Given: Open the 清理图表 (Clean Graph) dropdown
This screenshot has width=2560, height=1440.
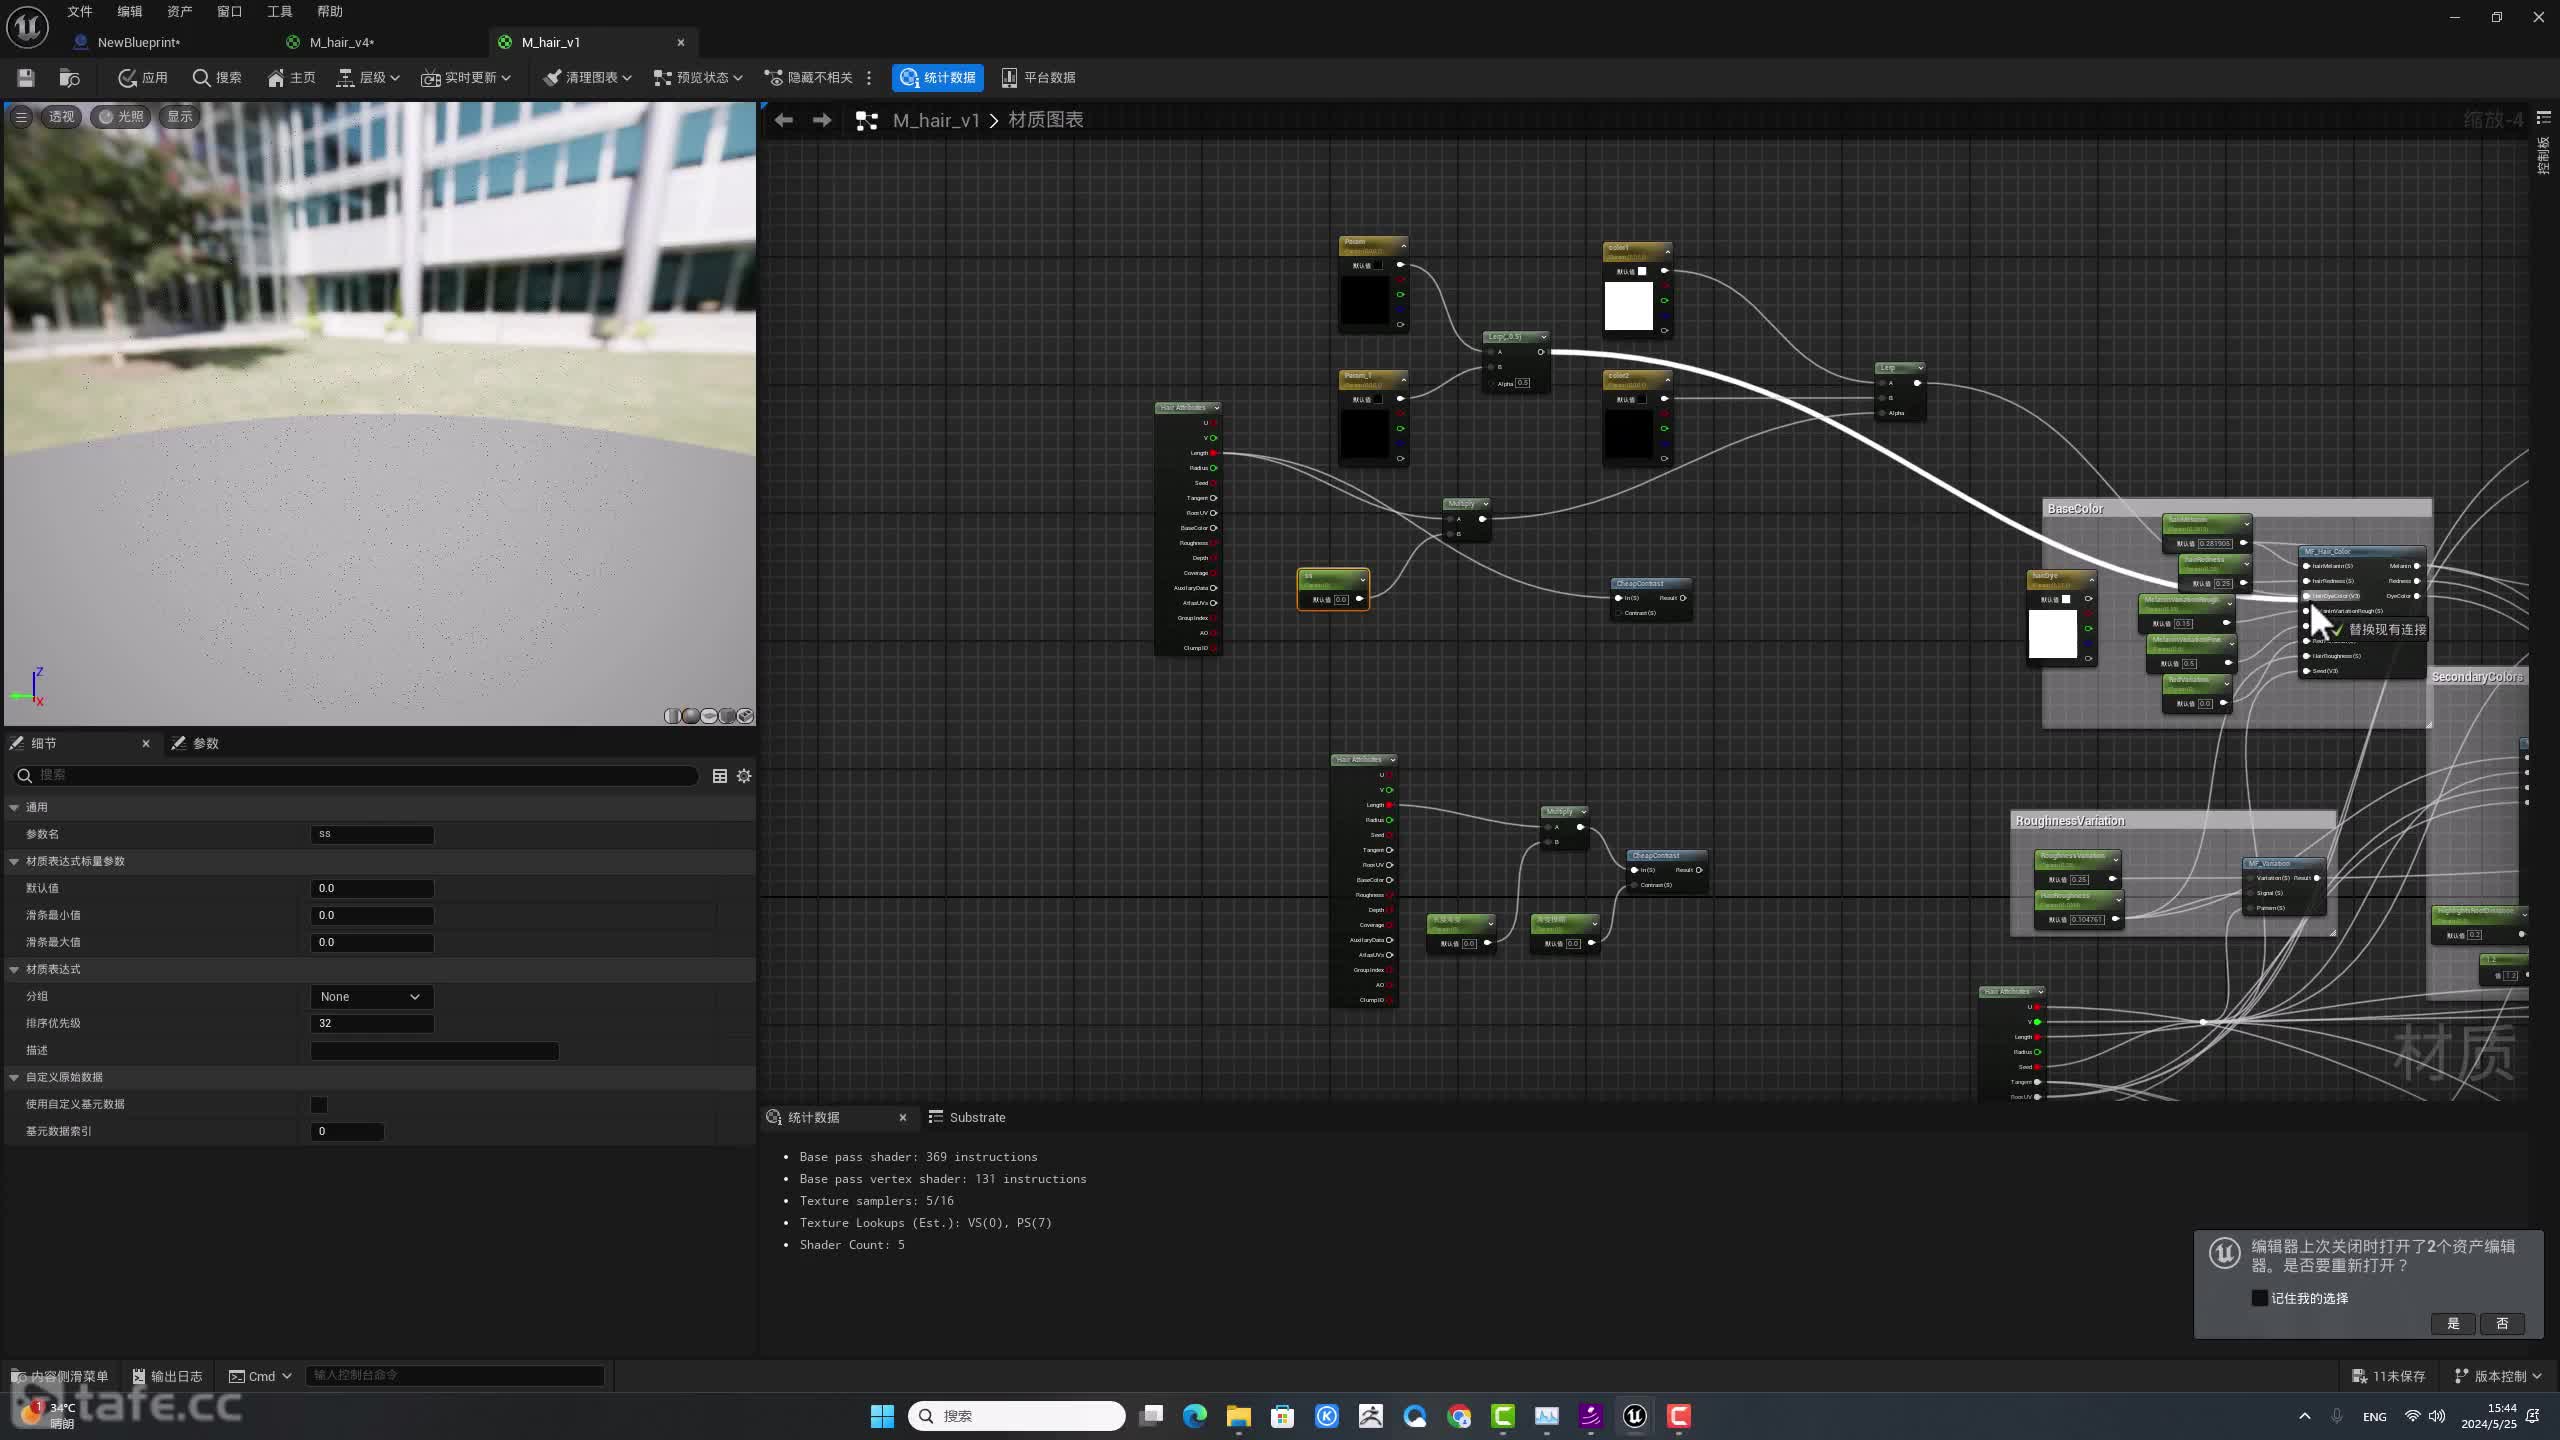Looking at the screenshot, I should click(588, 77).
